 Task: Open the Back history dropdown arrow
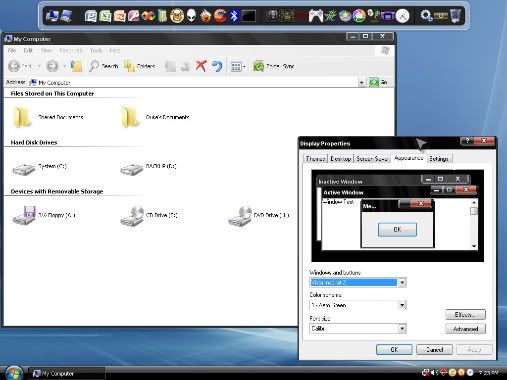[39, 66]
